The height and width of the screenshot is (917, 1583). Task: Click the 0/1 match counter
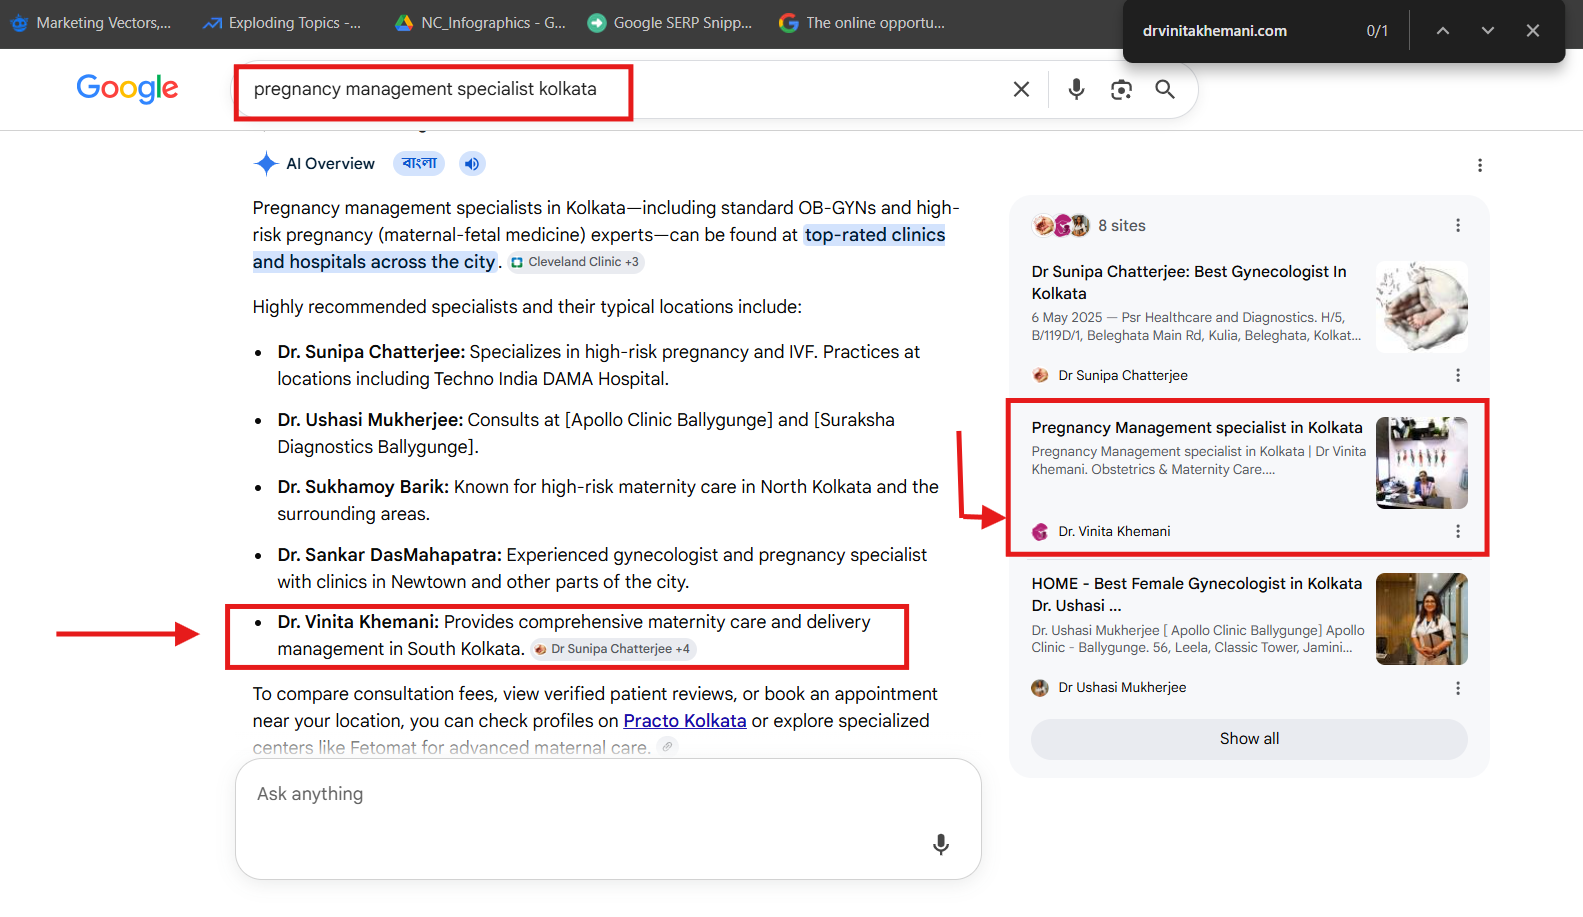pos(1377,31)
